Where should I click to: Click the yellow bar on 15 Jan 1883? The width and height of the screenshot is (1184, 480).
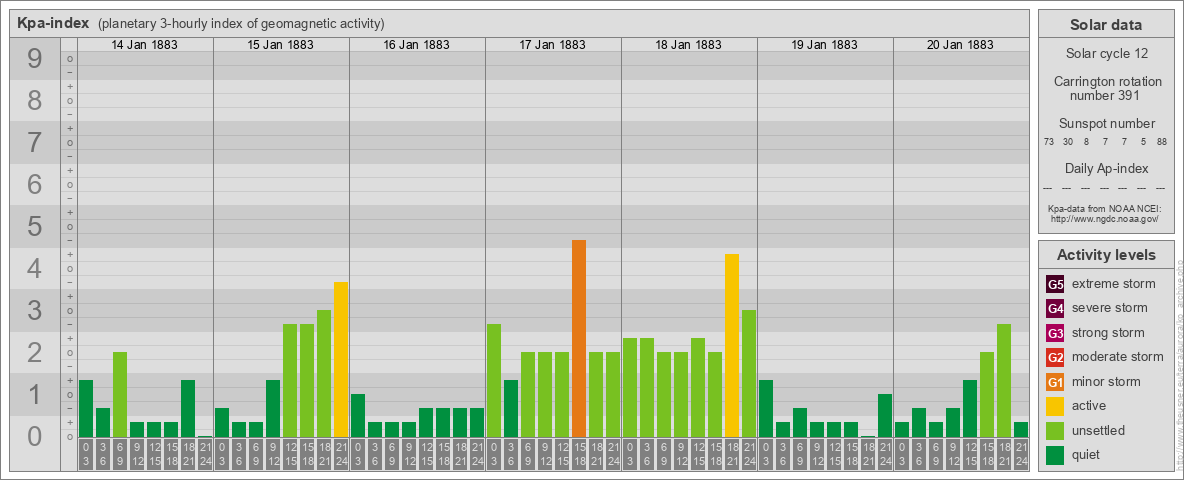coord(341,360)
